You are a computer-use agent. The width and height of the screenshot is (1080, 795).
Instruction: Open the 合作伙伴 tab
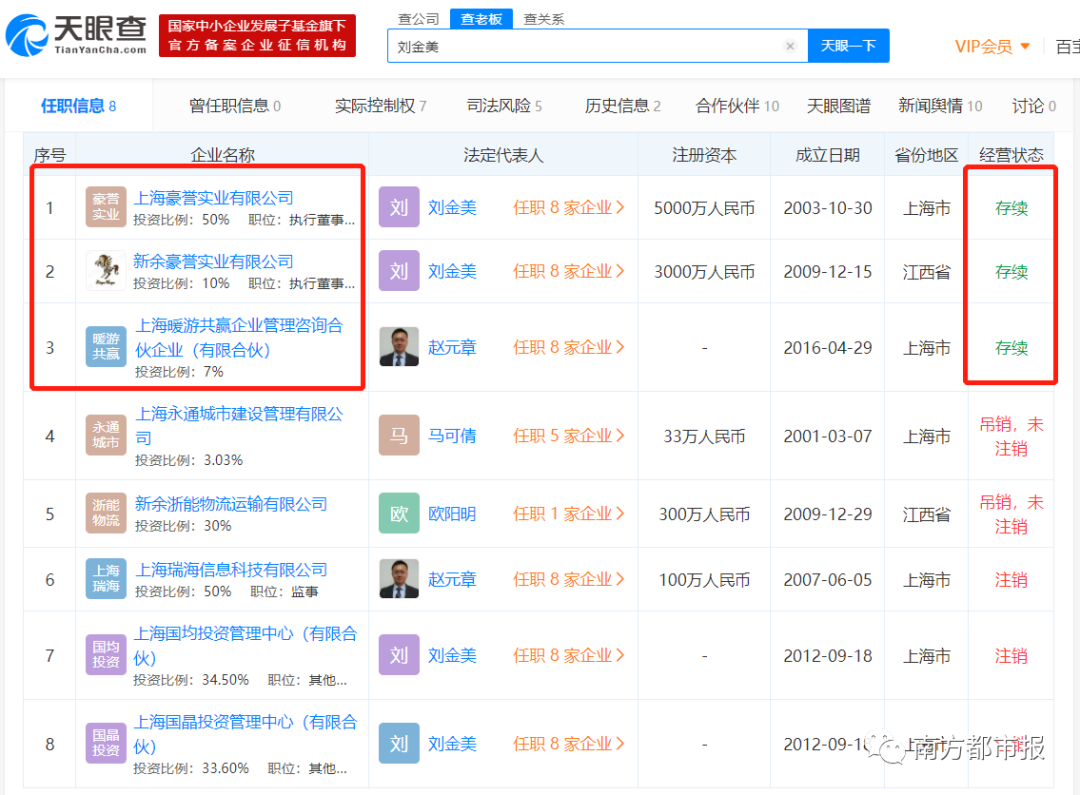[737, 106]
